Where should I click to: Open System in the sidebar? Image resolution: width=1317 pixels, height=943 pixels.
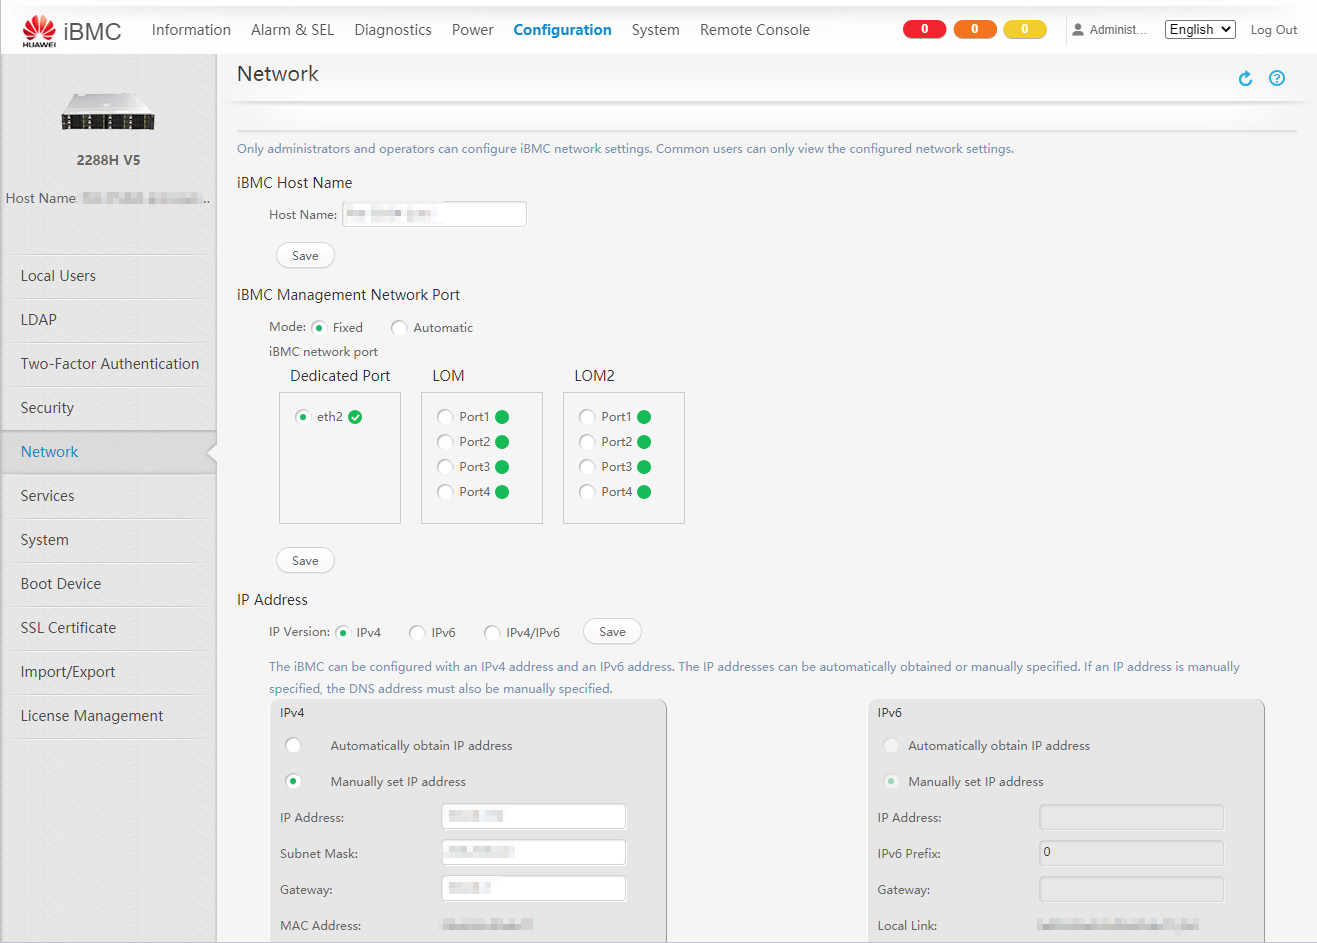(x=108, y=540)
